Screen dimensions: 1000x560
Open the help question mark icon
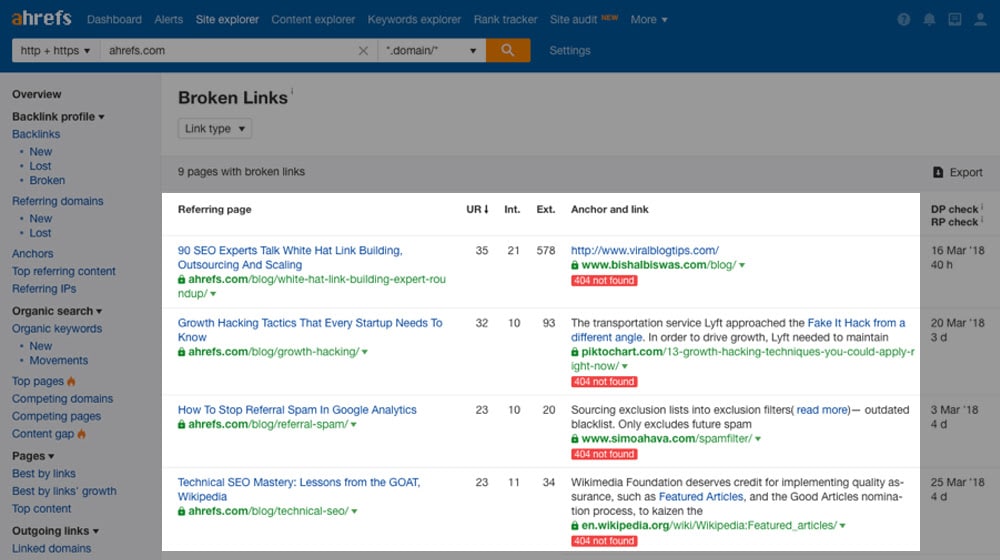(x=904, y=20)
